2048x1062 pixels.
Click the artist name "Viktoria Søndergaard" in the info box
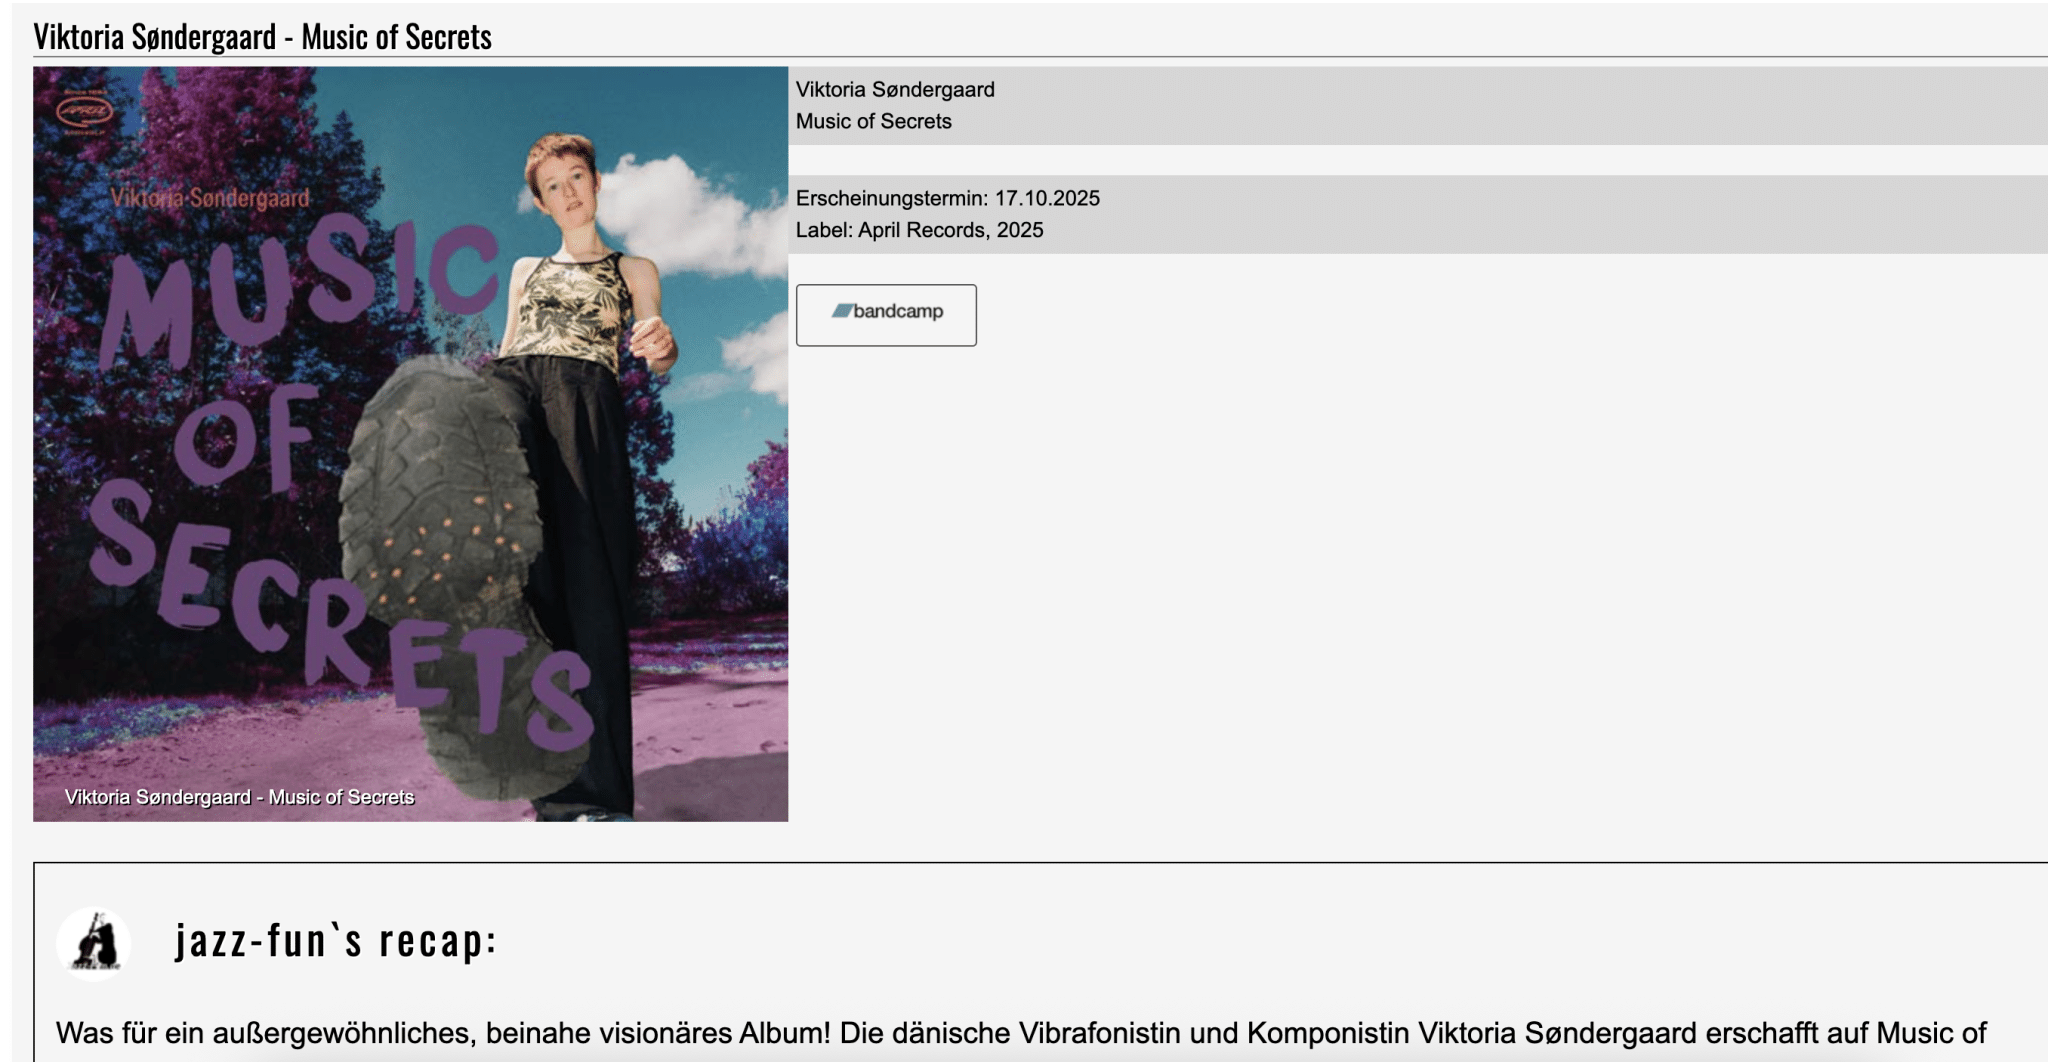pyautogui.click(x=895, y=89)
